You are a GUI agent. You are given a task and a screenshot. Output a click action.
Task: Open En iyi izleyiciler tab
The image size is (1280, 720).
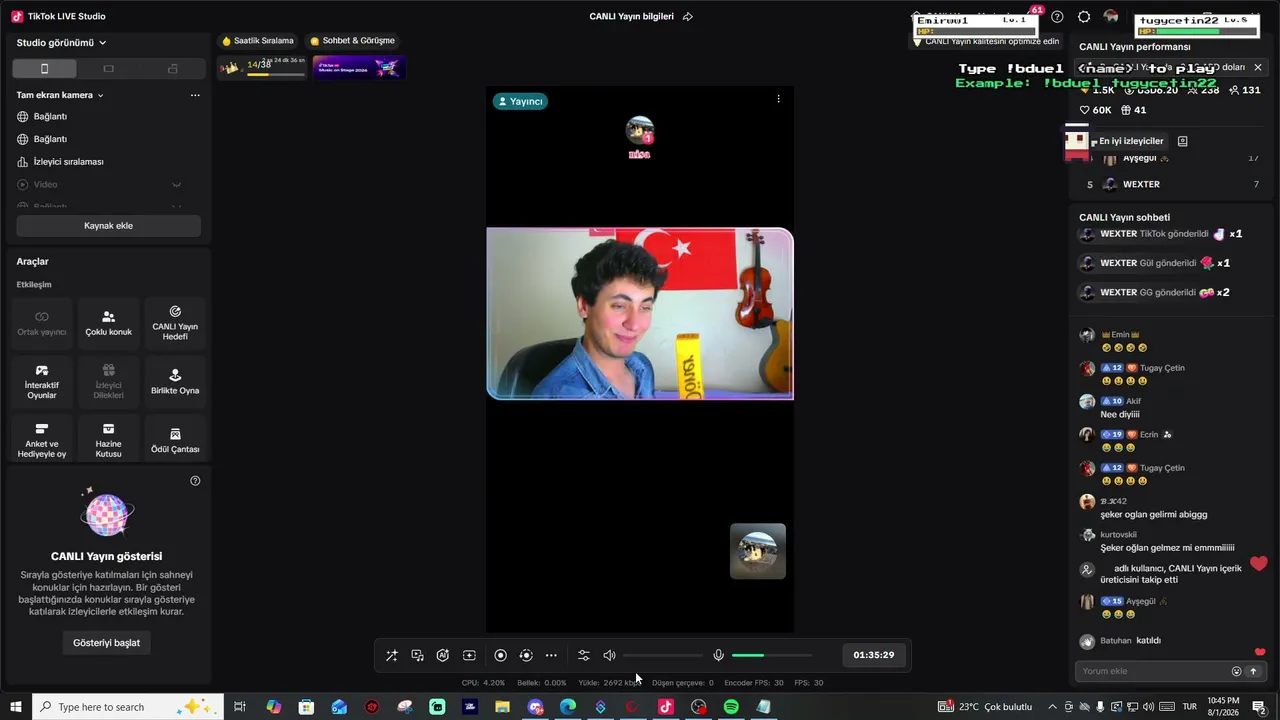coord(1131,141)
